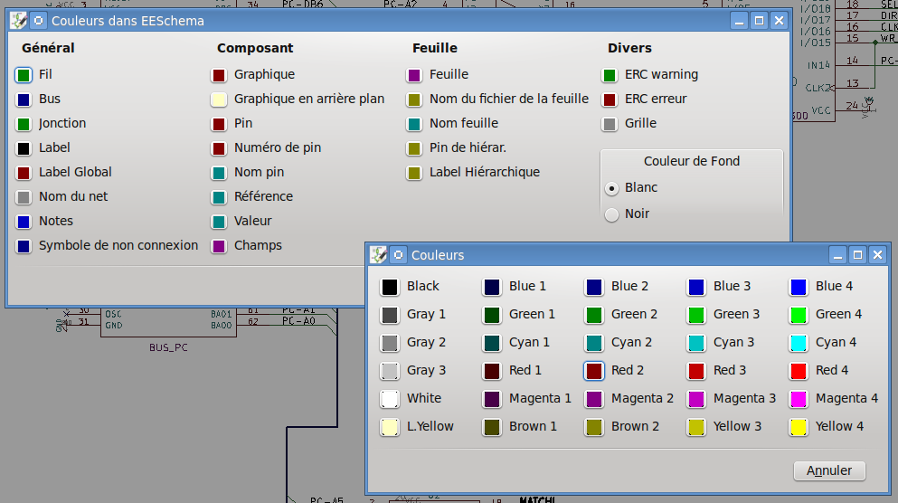Choose the Red 3 color
This screenshot has height=503, width=898.
pos(696,371)
